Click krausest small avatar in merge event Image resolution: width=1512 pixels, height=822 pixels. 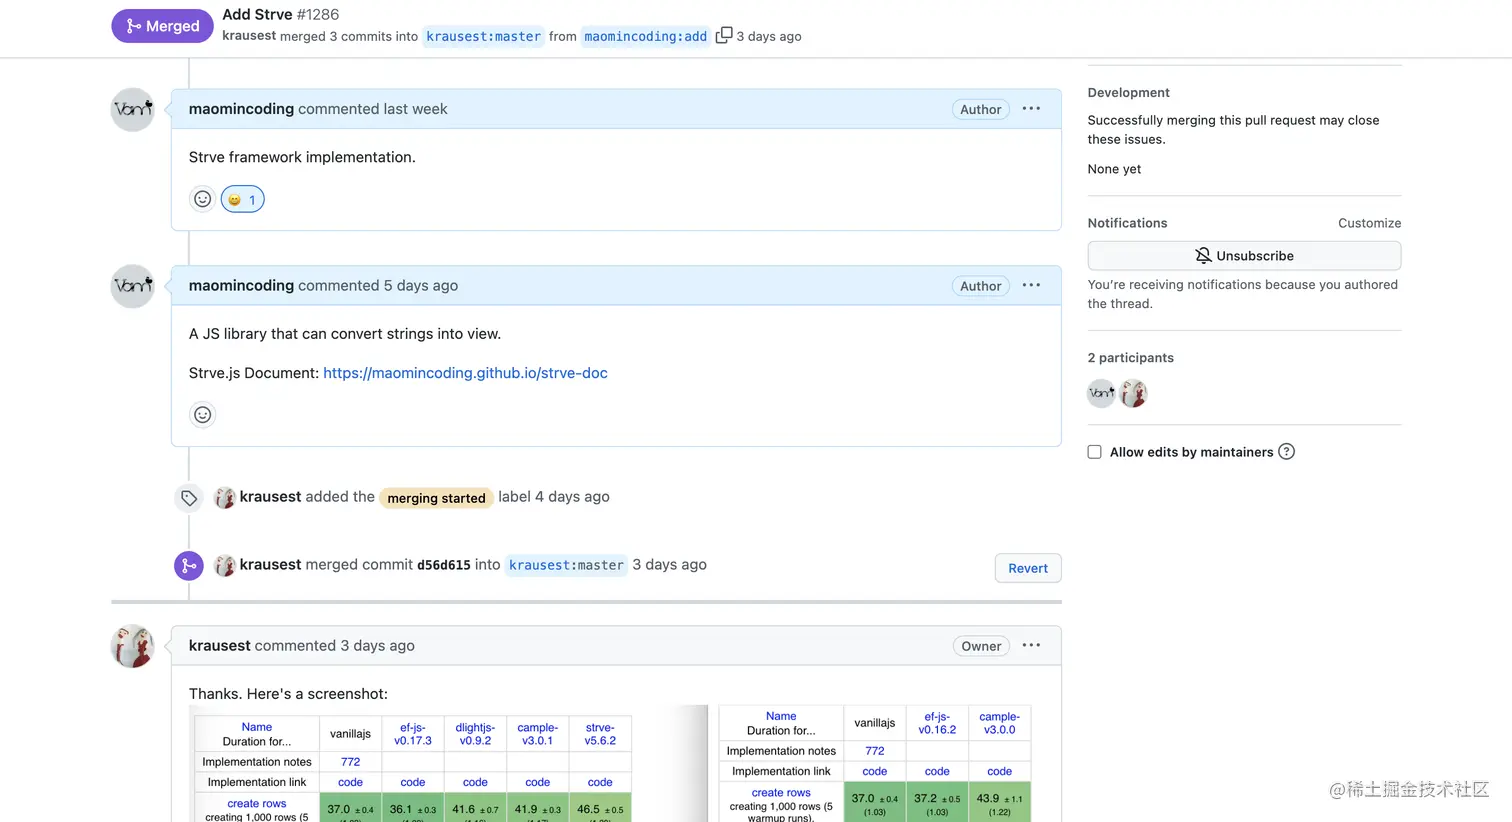click(x=225, y=565)
